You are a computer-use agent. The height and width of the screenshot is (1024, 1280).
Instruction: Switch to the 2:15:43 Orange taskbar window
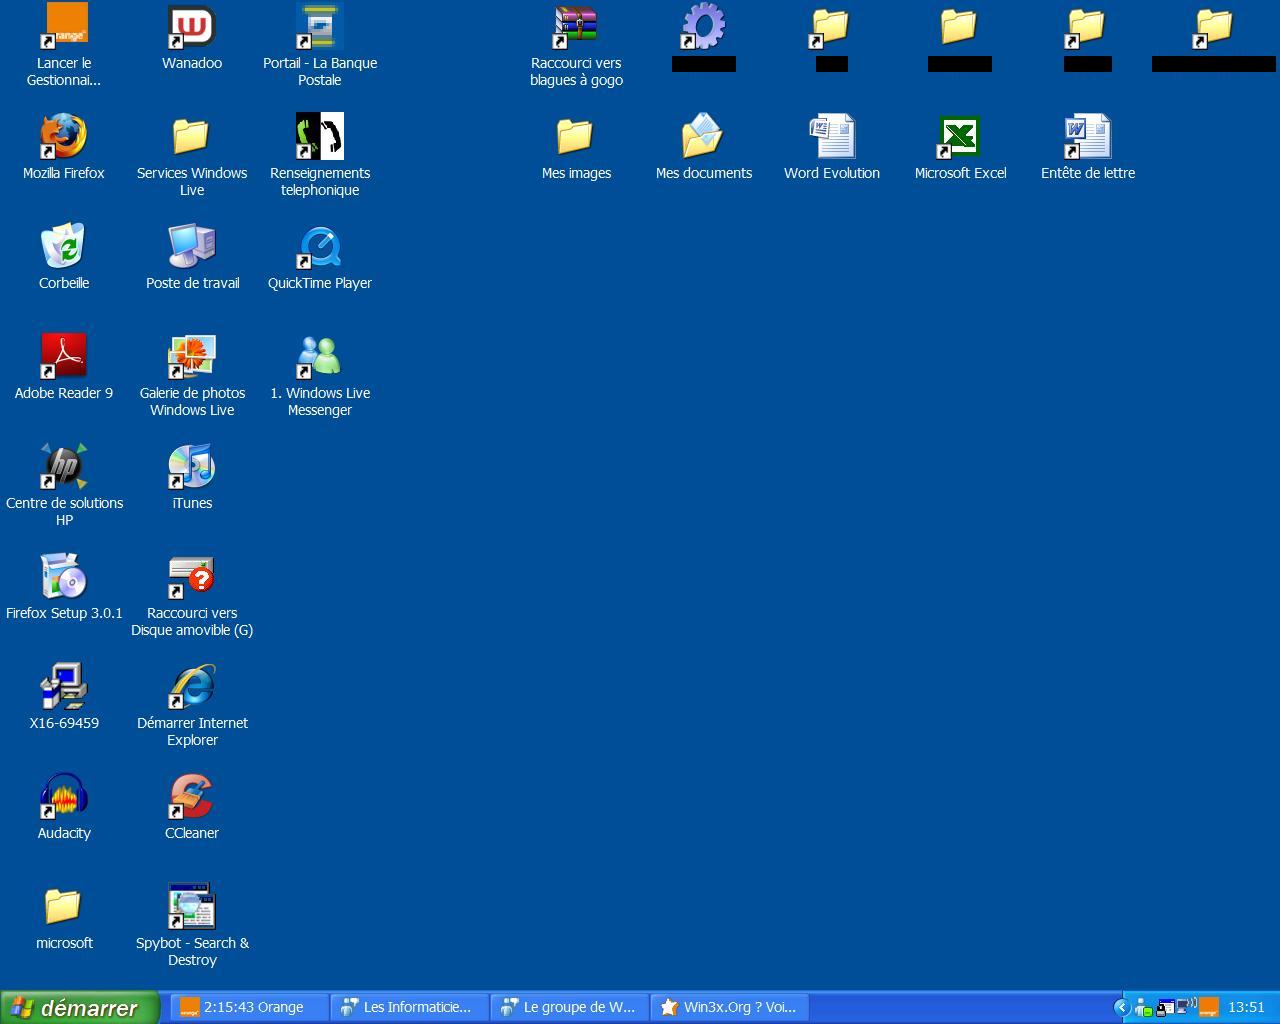pos(250,1007)
